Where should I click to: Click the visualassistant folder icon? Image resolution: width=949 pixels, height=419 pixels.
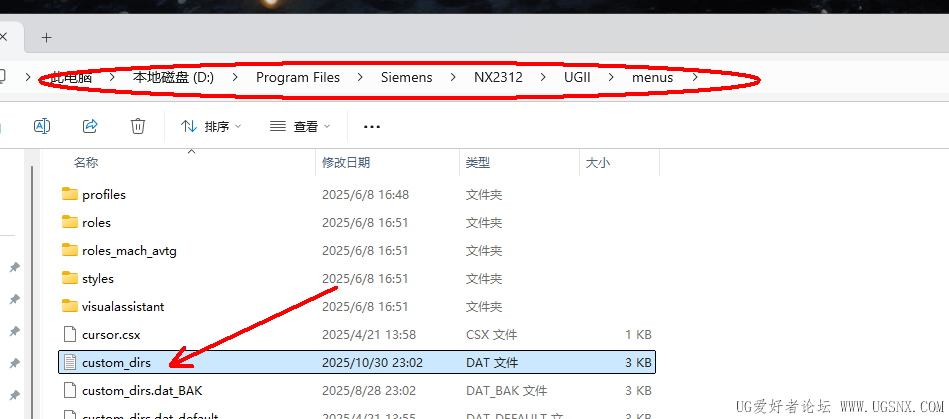click(x=70, y=306)
